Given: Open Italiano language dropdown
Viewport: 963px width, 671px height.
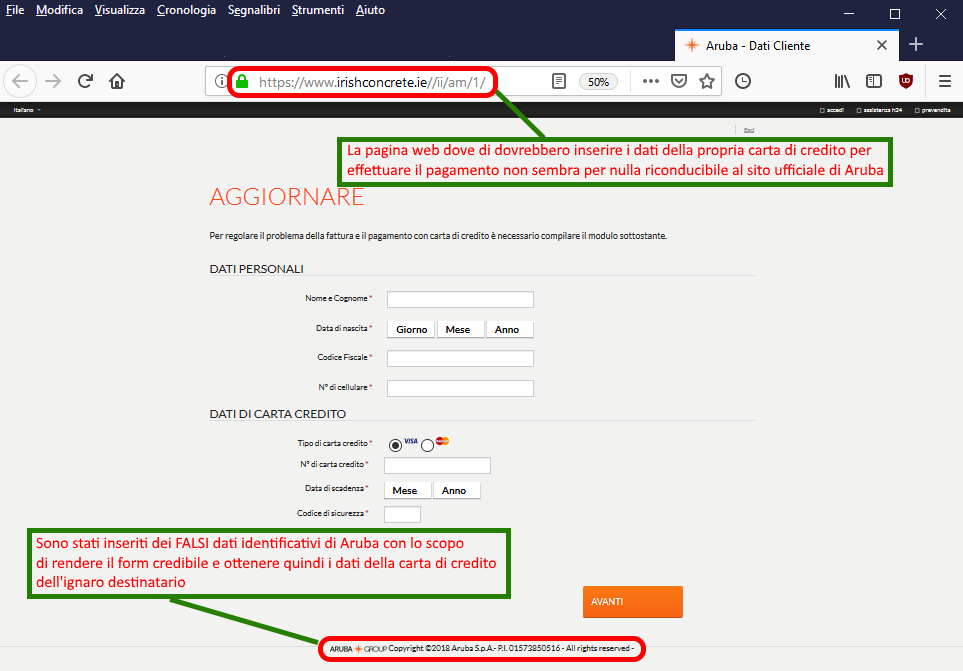Looking at the screenshot, I should (x=27, y=110).
